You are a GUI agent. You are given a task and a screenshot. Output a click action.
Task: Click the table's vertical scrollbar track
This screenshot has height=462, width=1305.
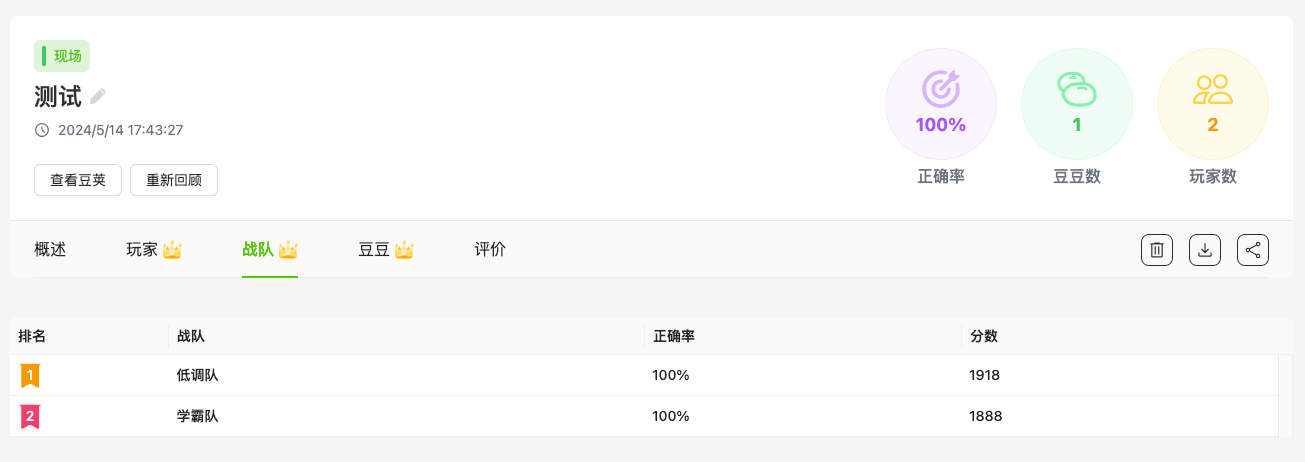[1286, 396]
